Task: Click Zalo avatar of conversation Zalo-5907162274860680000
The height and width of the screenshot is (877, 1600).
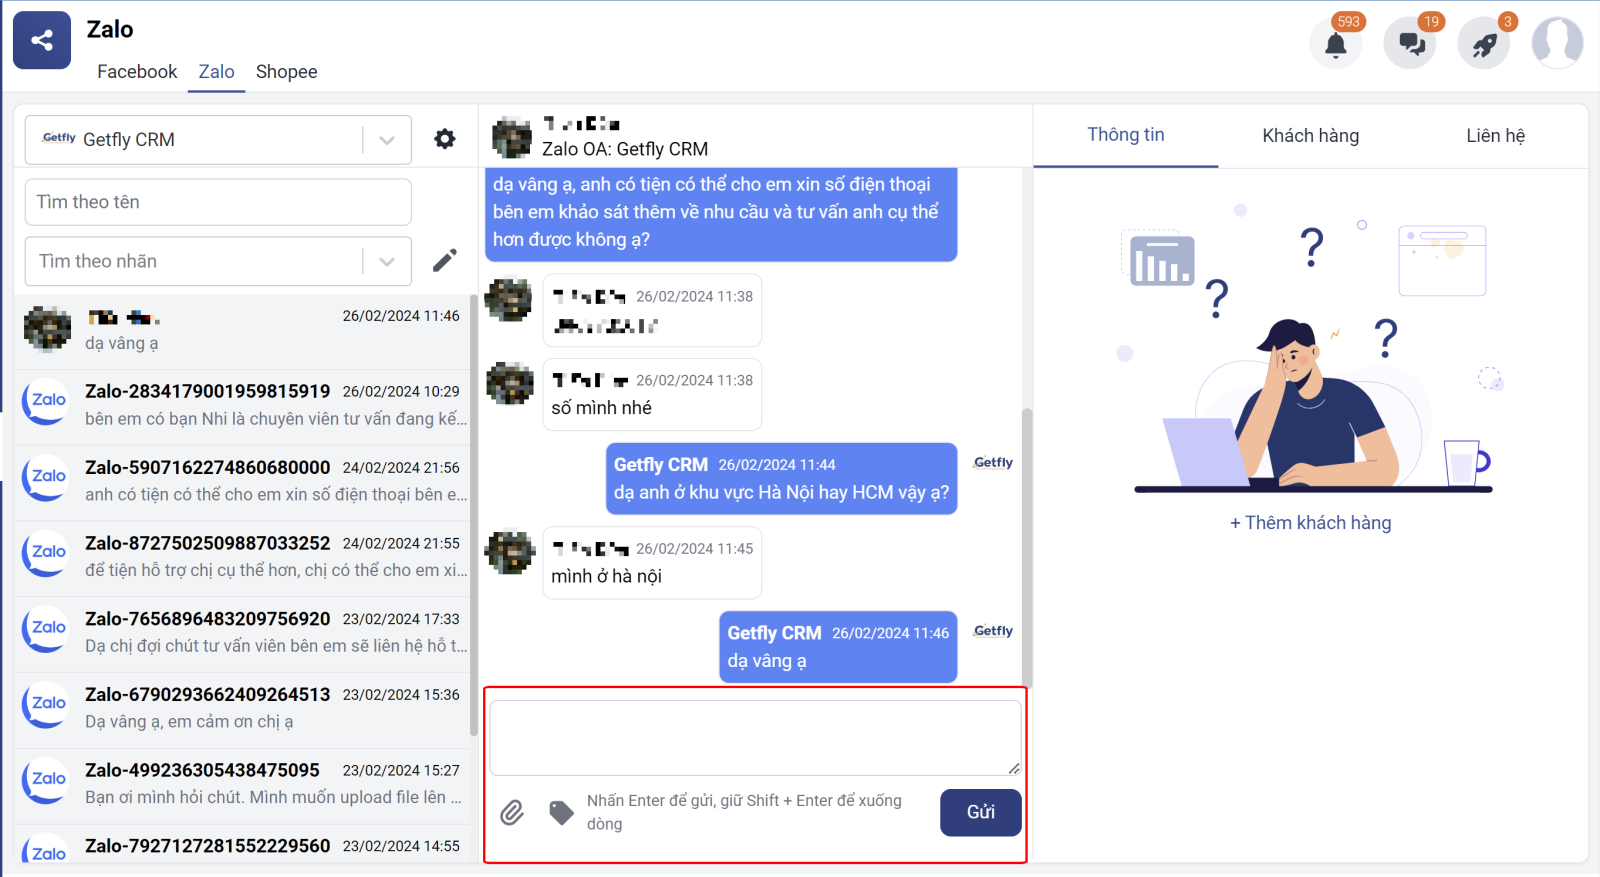Action: [x=46, y=477]
